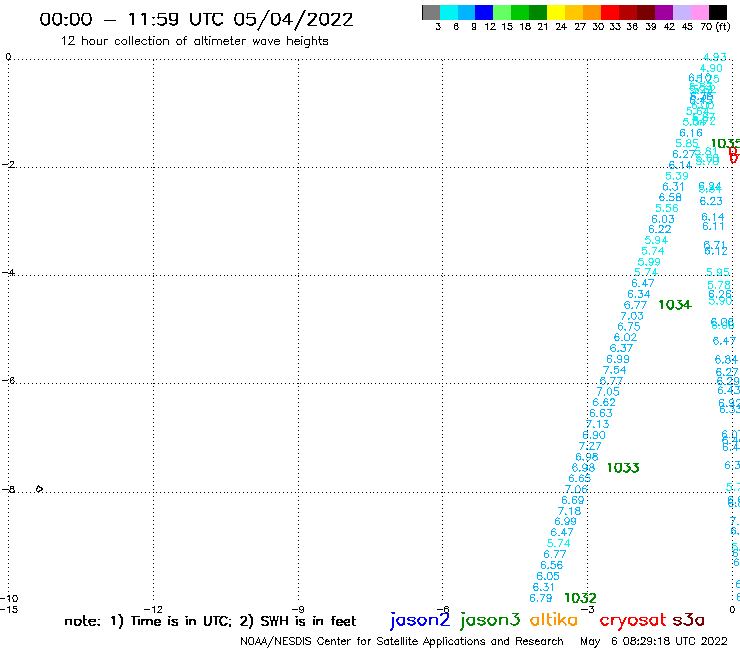This screenshot has width=740, height=650.
Task: Click the gray 3 ft legend swatch
Action: 431,12
